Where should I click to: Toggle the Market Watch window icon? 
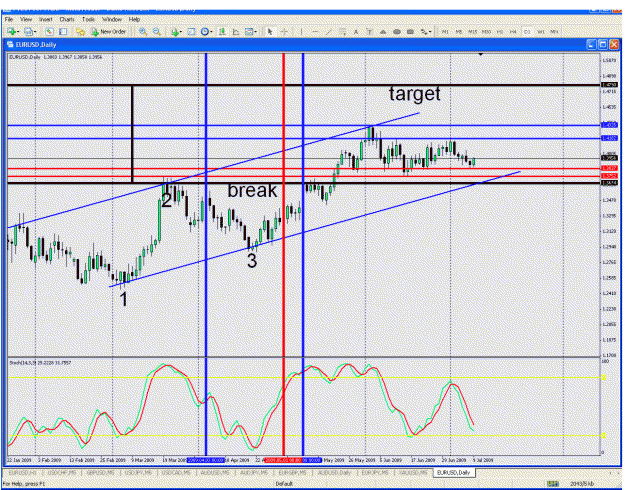point(49,31)
